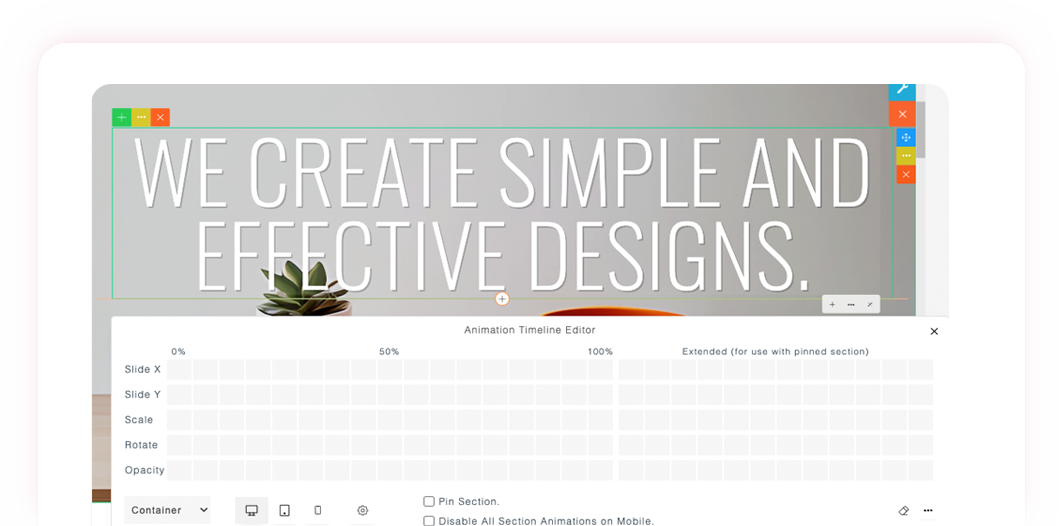This screenshot has height=526, width=1059.
Task: Open the three-dot menu beside the eraser
Action: 928,510
